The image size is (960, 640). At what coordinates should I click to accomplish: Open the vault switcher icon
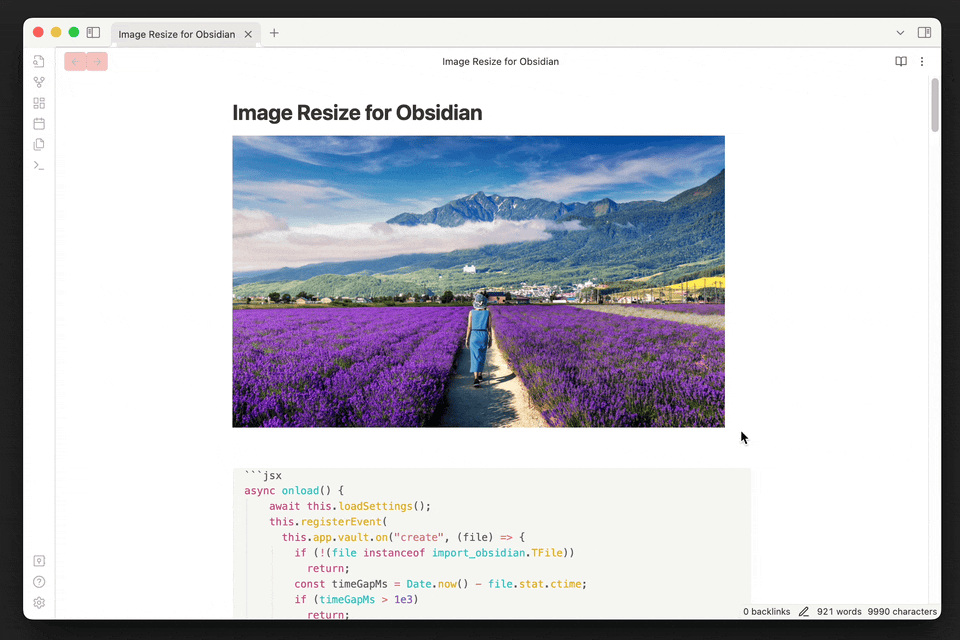[x=39, y=561]
